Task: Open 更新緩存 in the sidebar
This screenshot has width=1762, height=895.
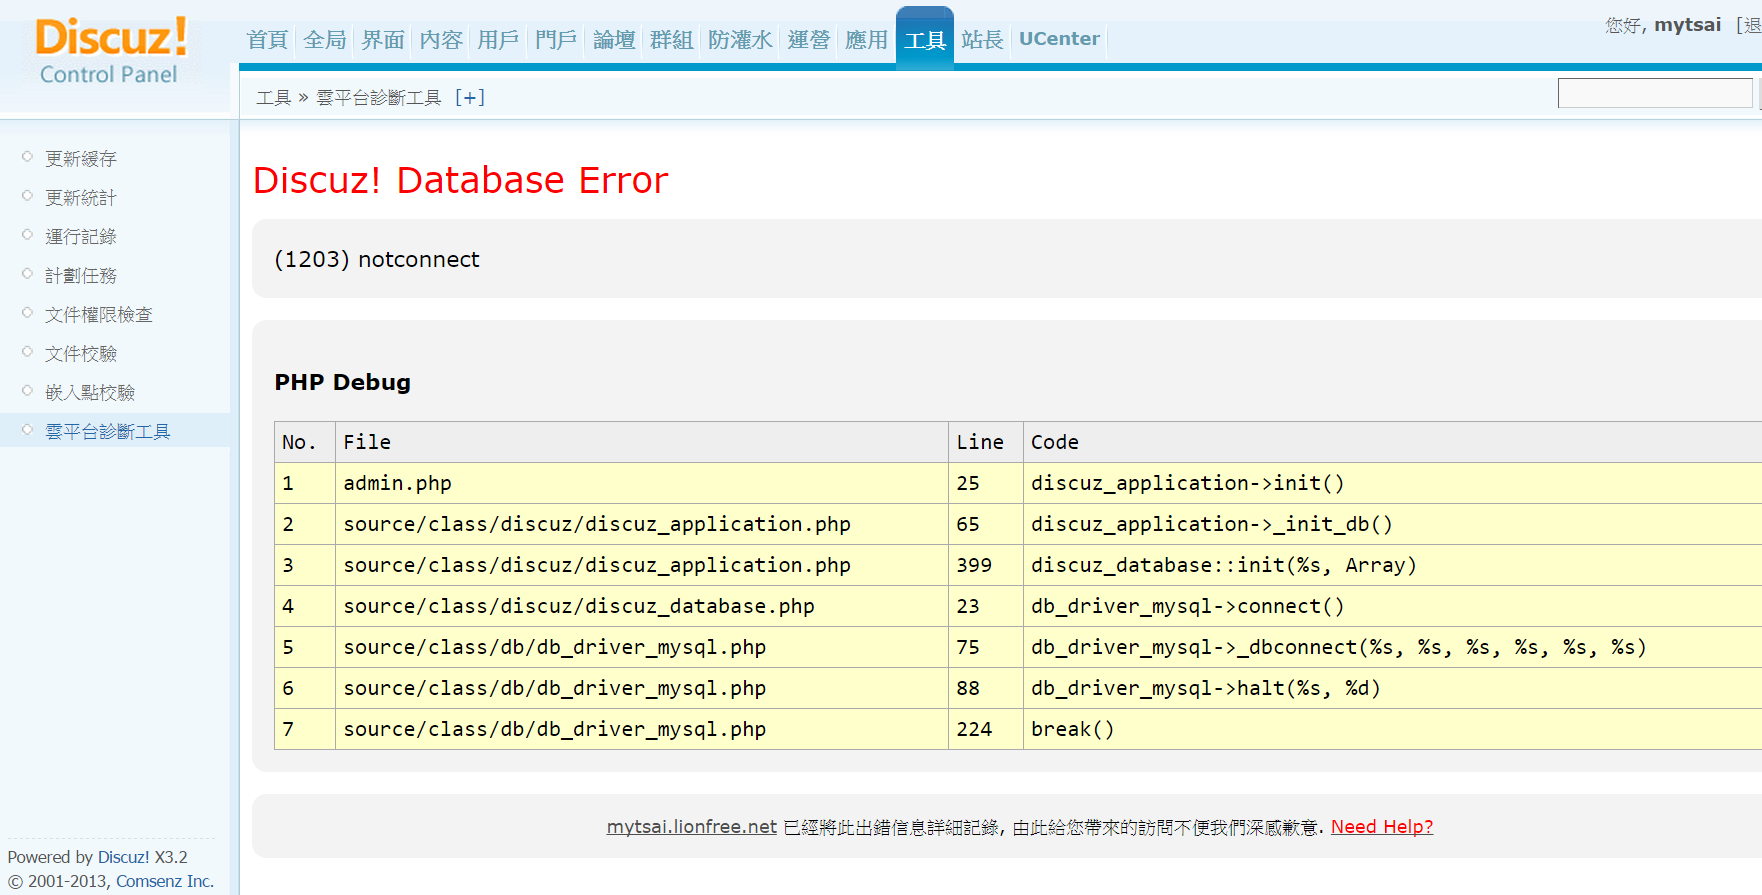Action: [81, 159]
